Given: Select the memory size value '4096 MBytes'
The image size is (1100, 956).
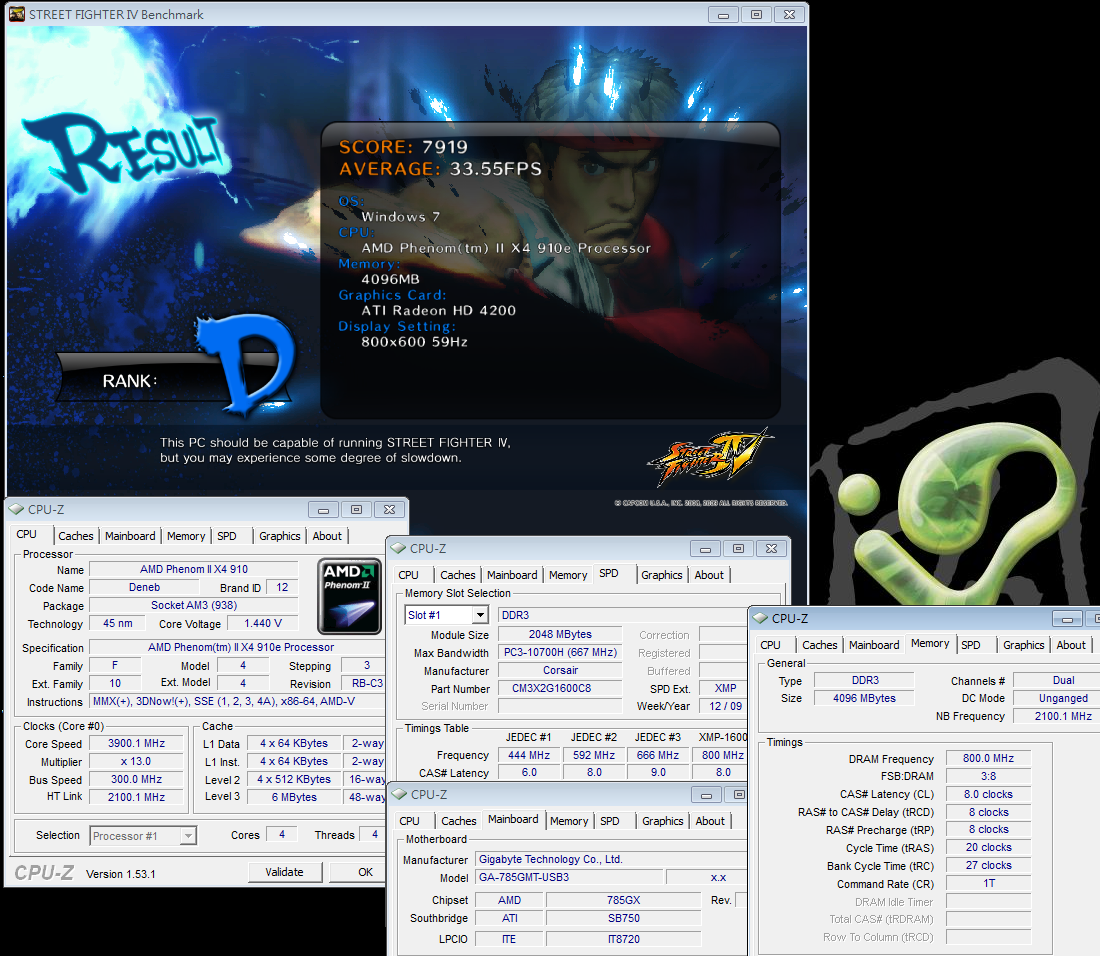Looking at the screenshot, I should click(x=864, y=698).
